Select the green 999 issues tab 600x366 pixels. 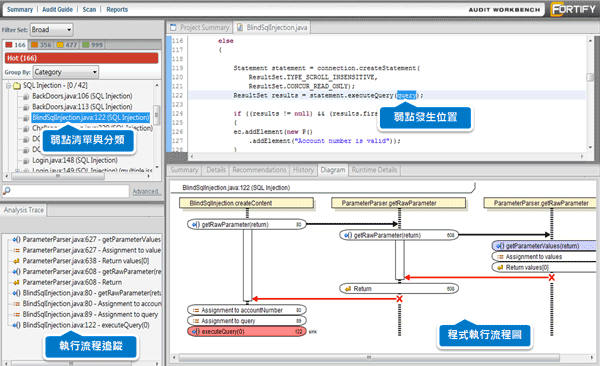93,45
